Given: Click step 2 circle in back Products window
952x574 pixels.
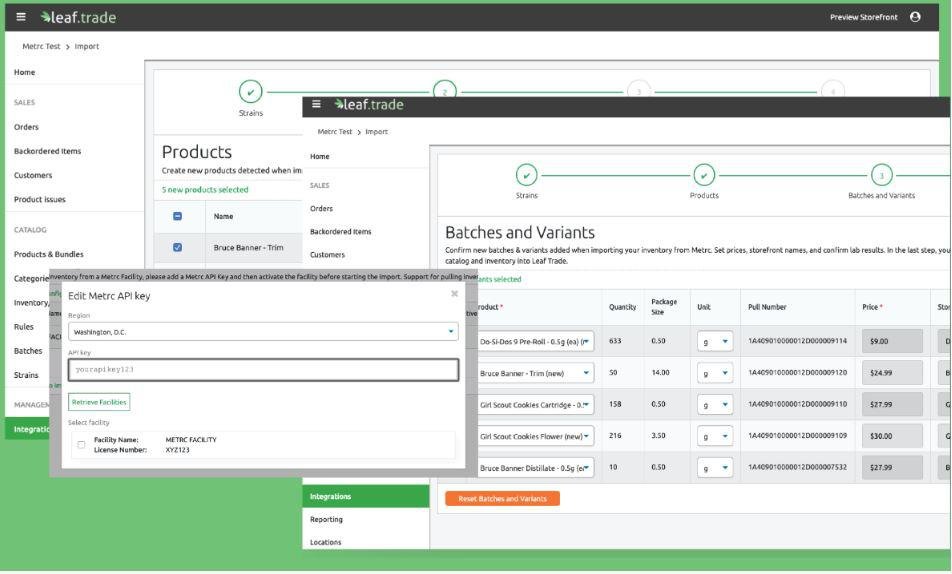Looking at the screenshot, I should point(444,91).
